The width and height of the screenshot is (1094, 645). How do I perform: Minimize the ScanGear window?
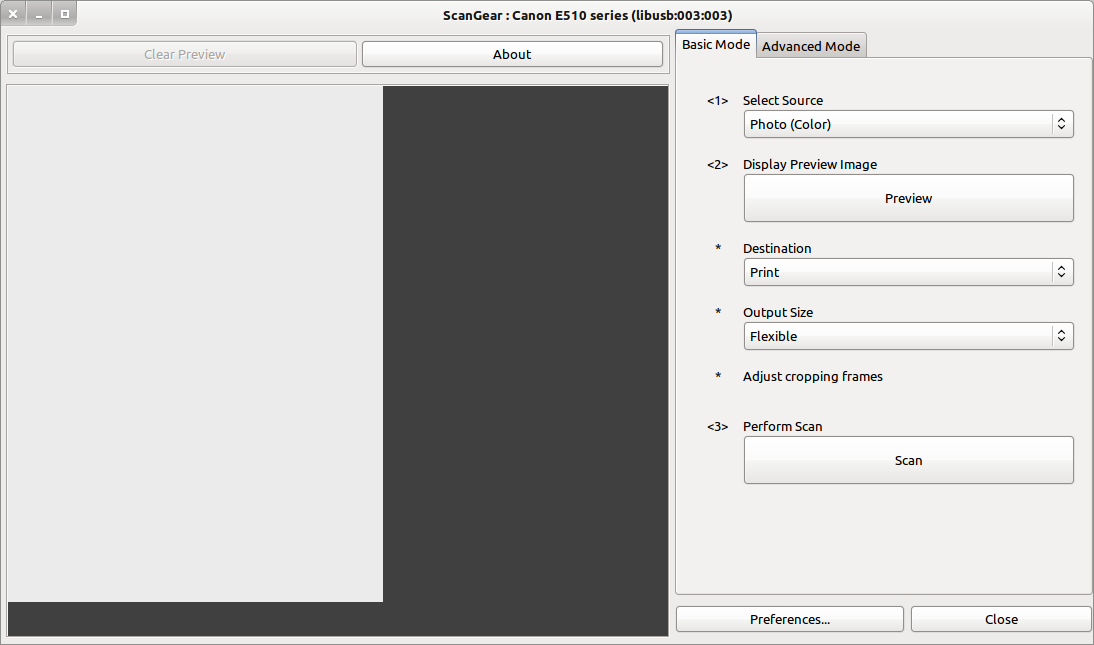point(39,14)
